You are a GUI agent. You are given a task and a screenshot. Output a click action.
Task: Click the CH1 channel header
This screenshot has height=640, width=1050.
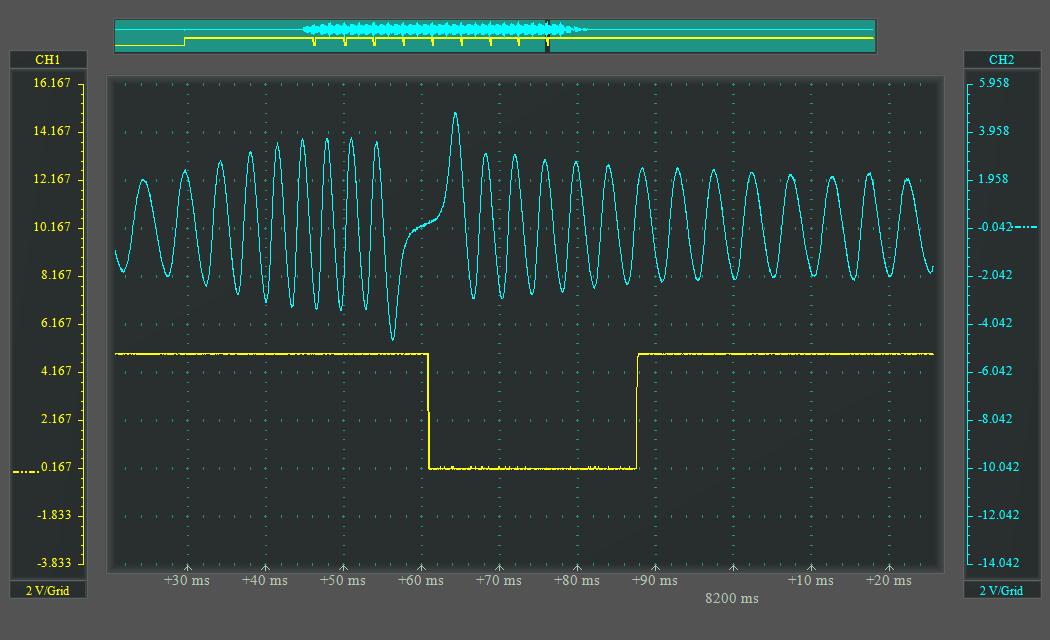pos(47,60)
